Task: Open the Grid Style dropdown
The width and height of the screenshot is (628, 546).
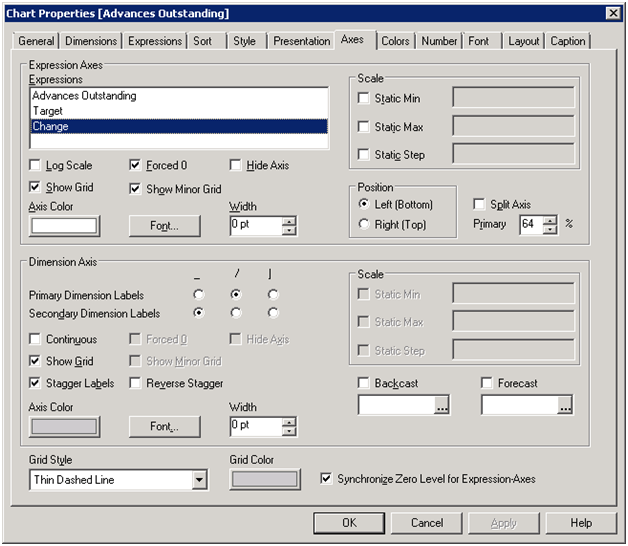Action: click(199, 480)
